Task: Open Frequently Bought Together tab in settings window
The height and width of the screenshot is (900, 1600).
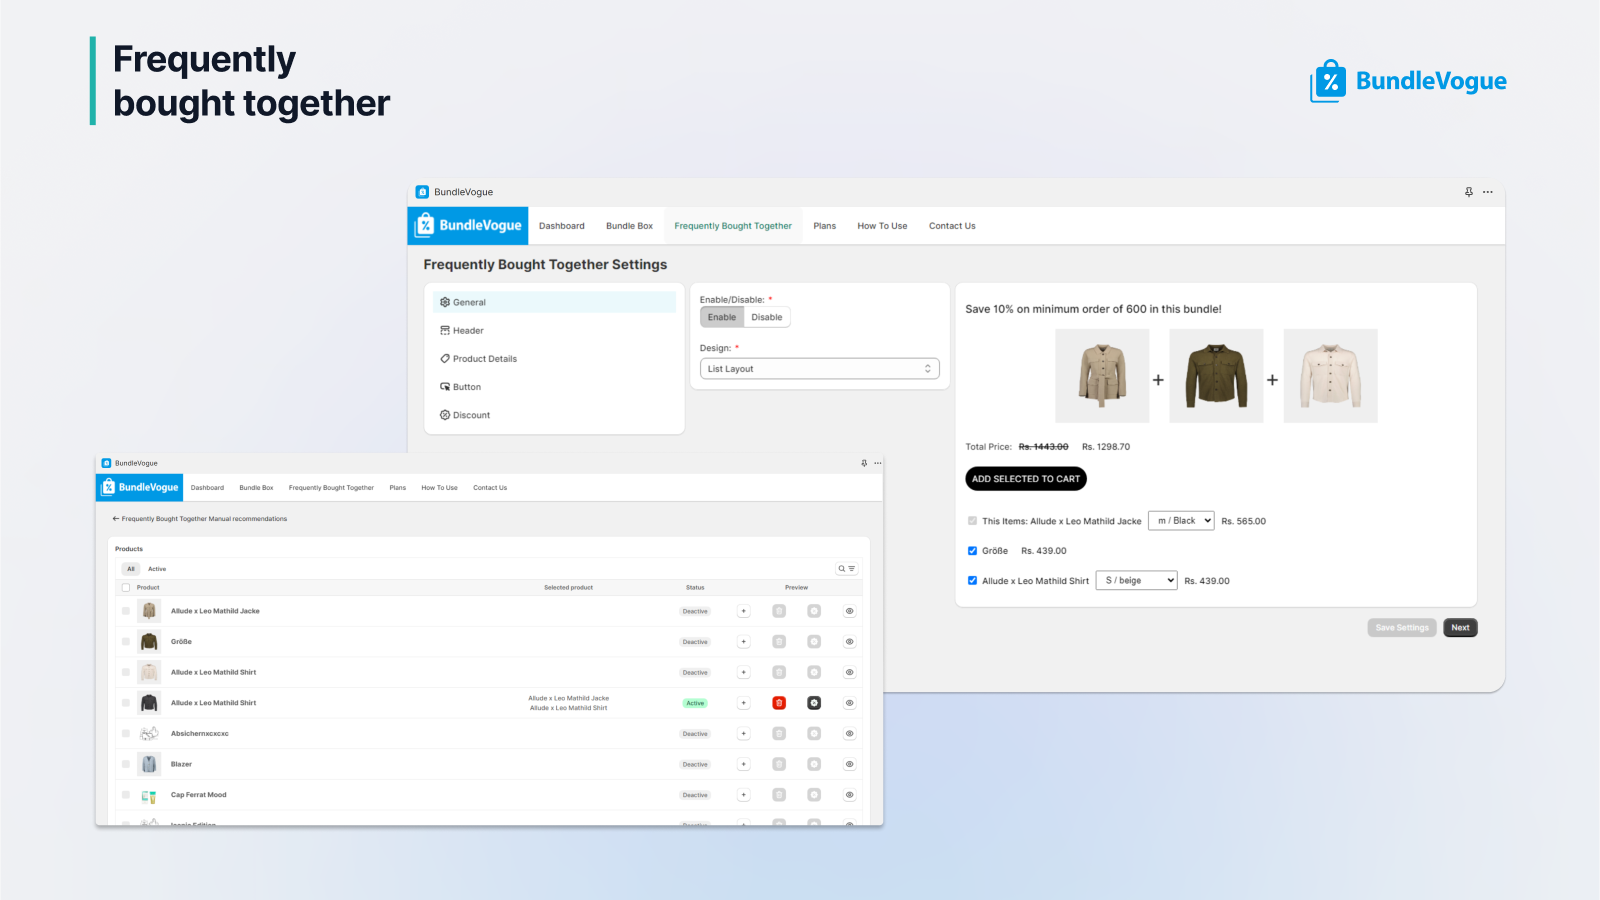Action: coord(733,226)
